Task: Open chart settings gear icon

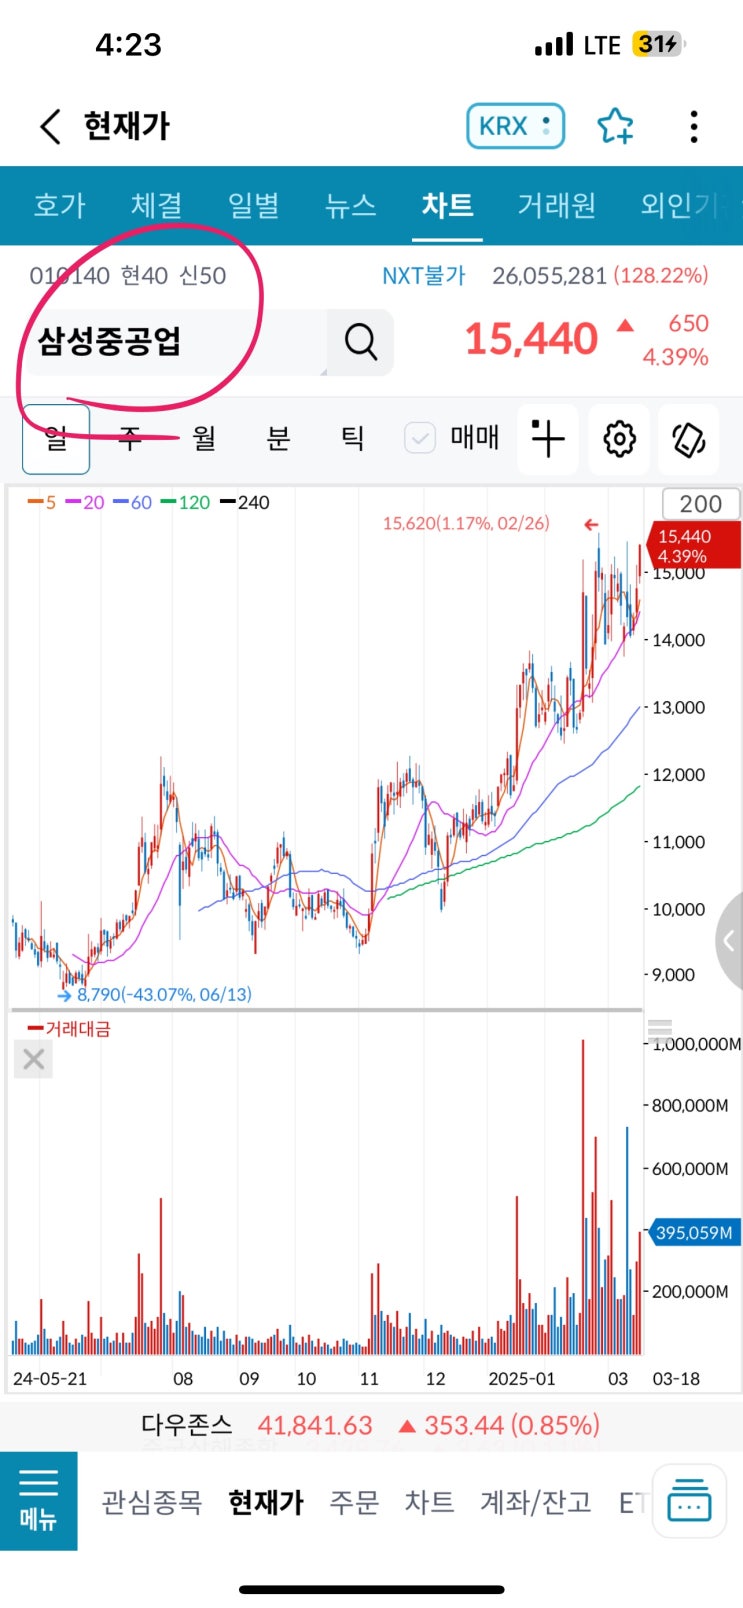Action: coord(619,438)
